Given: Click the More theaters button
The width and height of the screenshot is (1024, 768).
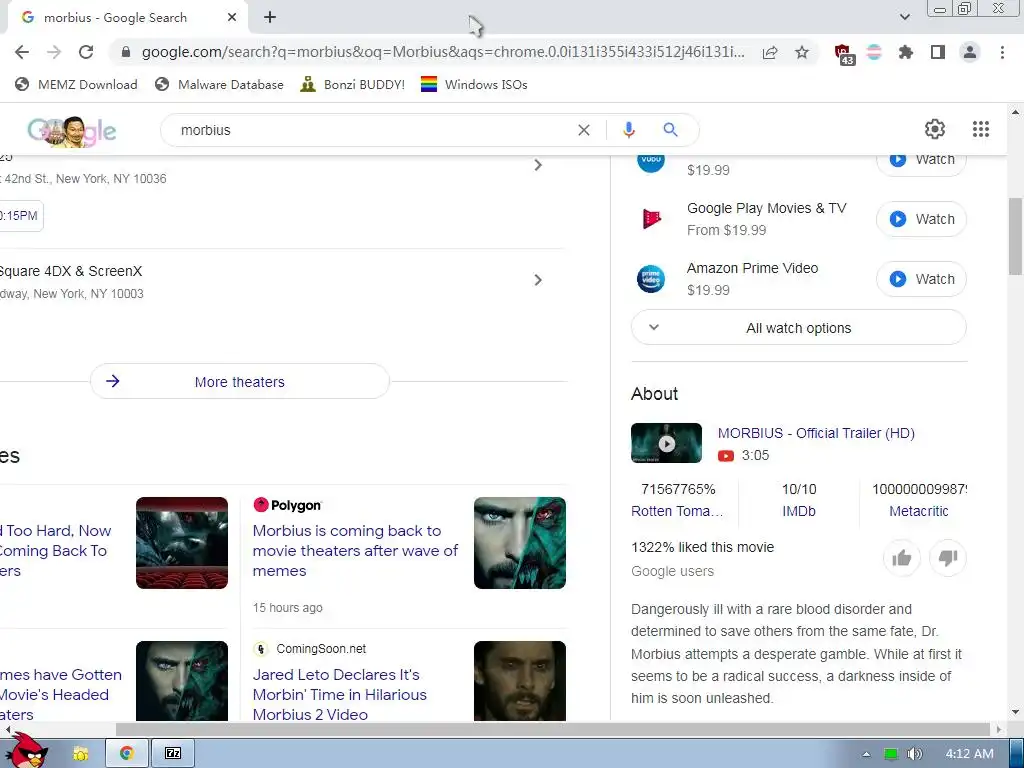Looking at the screenshot, I should click(240, 381).
